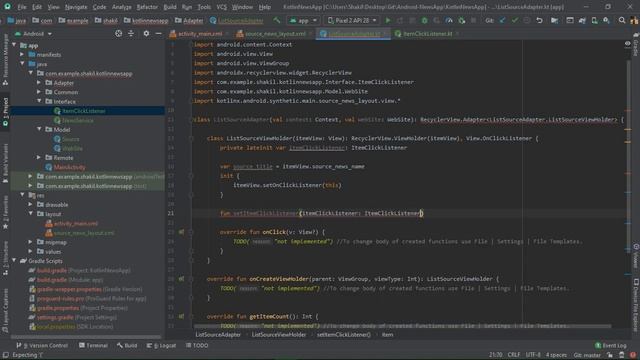Hide the Project panel with minus icon
Image resolution: width=640 pixels, height=360 pixels.
click(158, 33)
